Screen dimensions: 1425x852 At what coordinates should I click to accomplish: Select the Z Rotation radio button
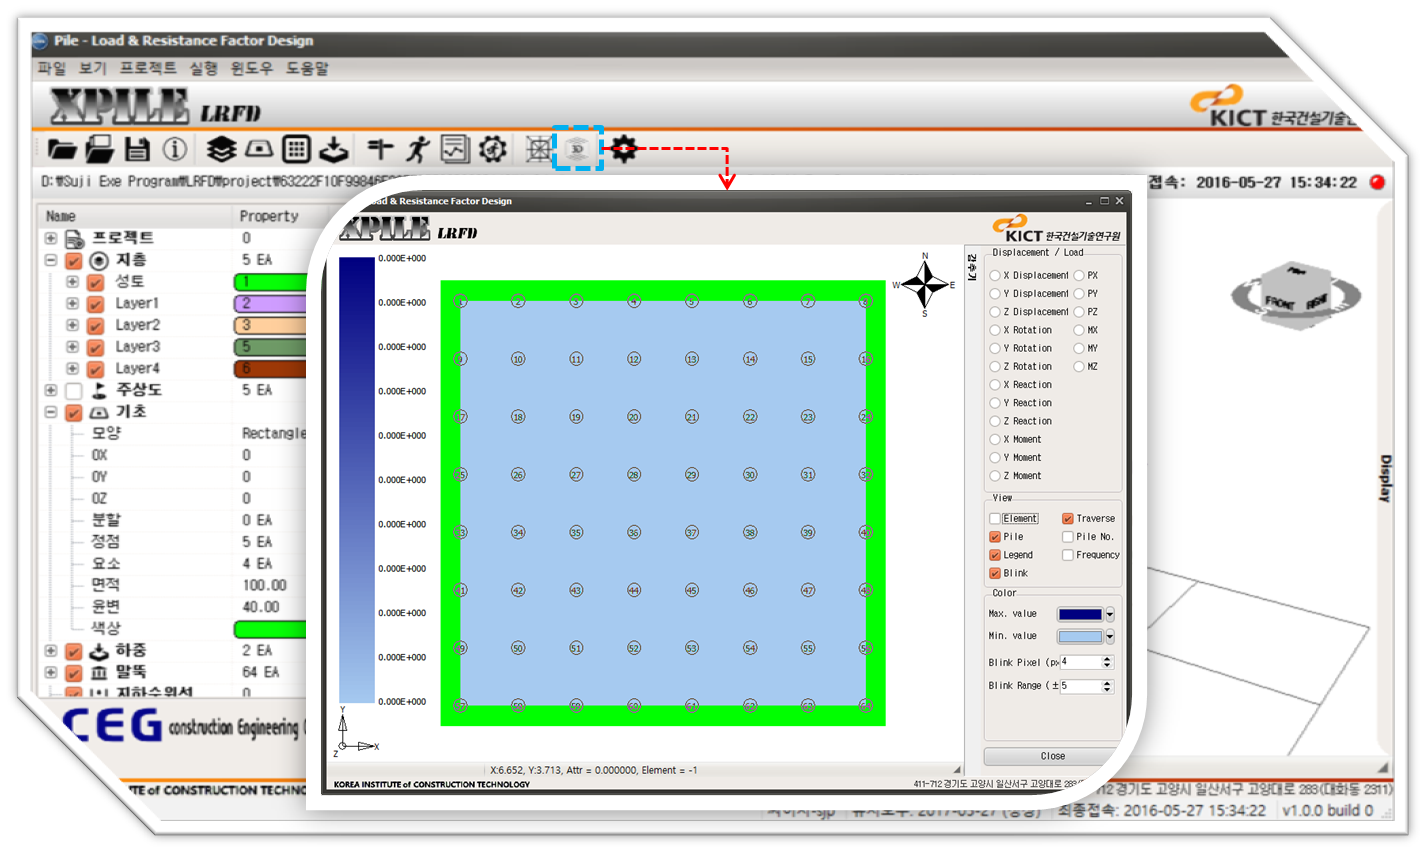point(995,367)
